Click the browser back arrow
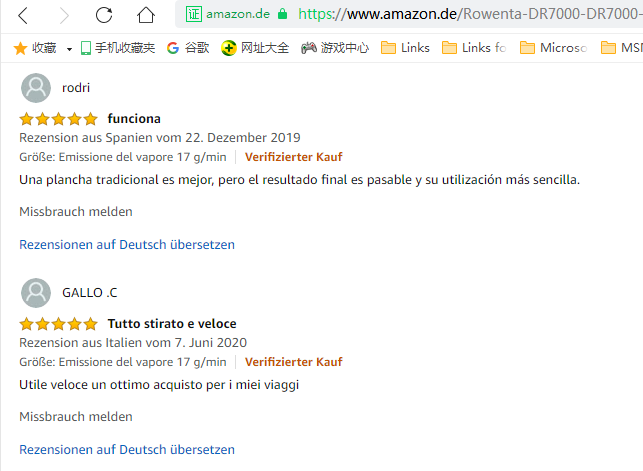This screenshot has width=643, height=471. click(24, 15)
